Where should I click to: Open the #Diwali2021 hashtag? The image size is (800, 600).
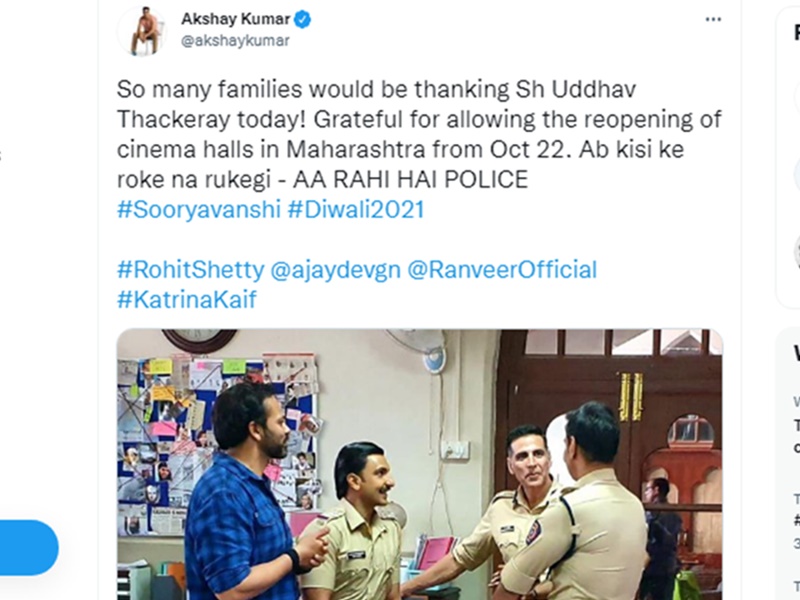356,210
